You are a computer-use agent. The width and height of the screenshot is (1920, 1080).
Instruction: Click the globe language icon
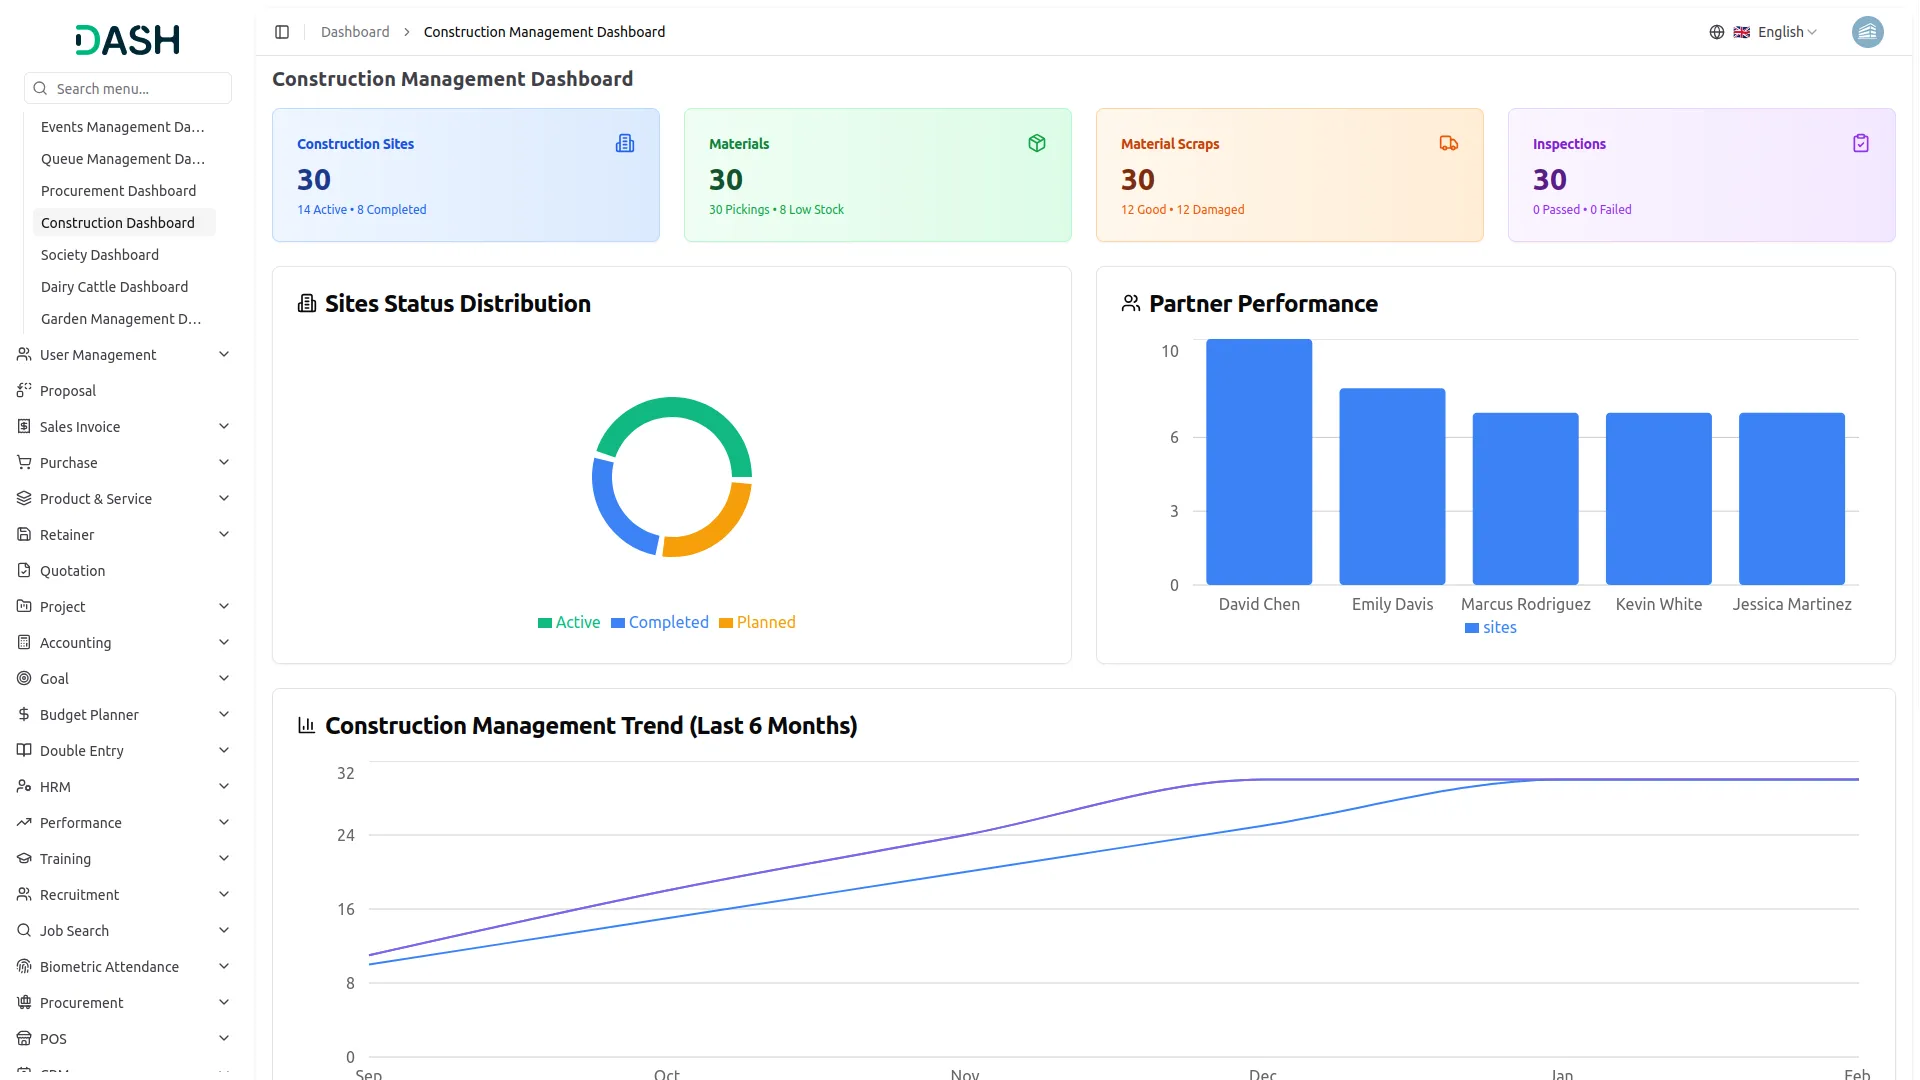(1717, 32)
